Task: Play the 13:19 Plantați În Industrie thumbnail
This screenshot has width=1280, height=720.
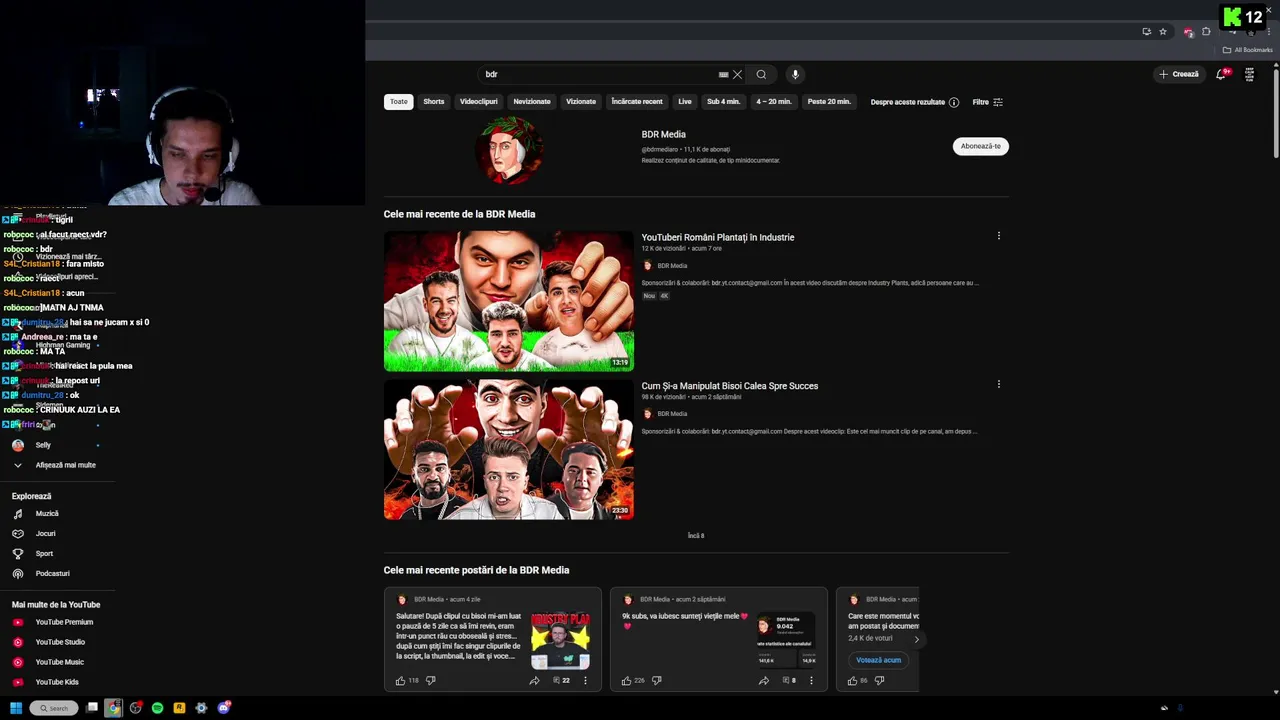Action: coord(509,301)
